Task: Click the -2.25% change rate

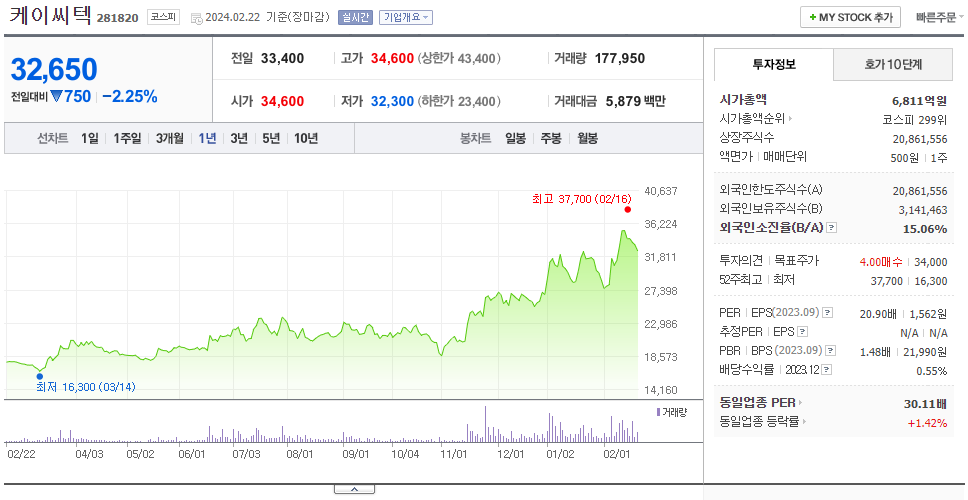Action: 130,96
